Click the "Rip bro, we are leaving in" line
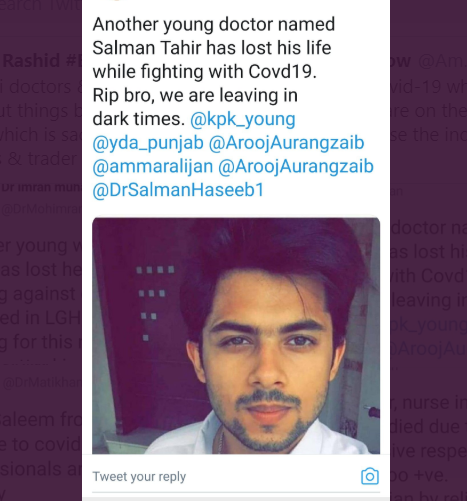The image size is (467, 501). pos(195,96)
